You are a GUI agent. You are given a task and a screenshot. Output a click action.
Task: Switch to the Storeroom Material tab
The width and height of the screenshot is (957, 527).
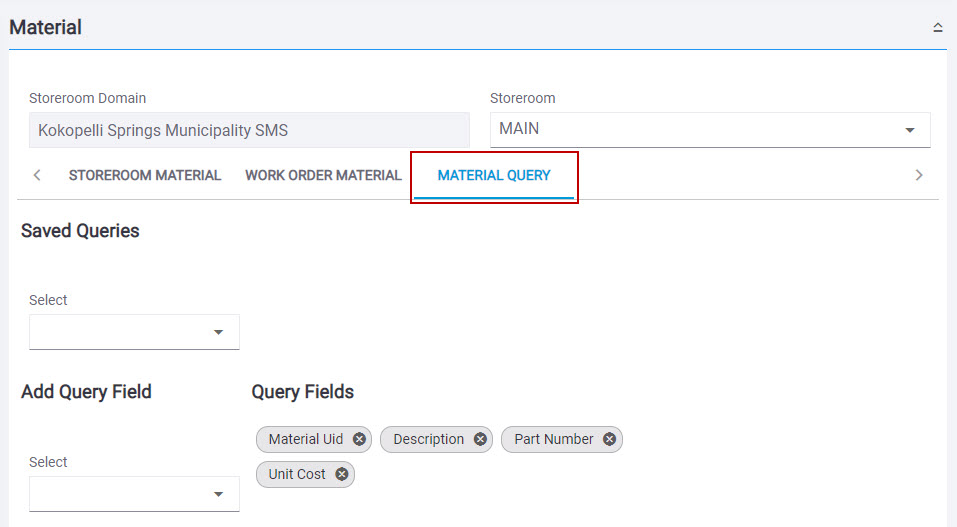coord(145,175)
